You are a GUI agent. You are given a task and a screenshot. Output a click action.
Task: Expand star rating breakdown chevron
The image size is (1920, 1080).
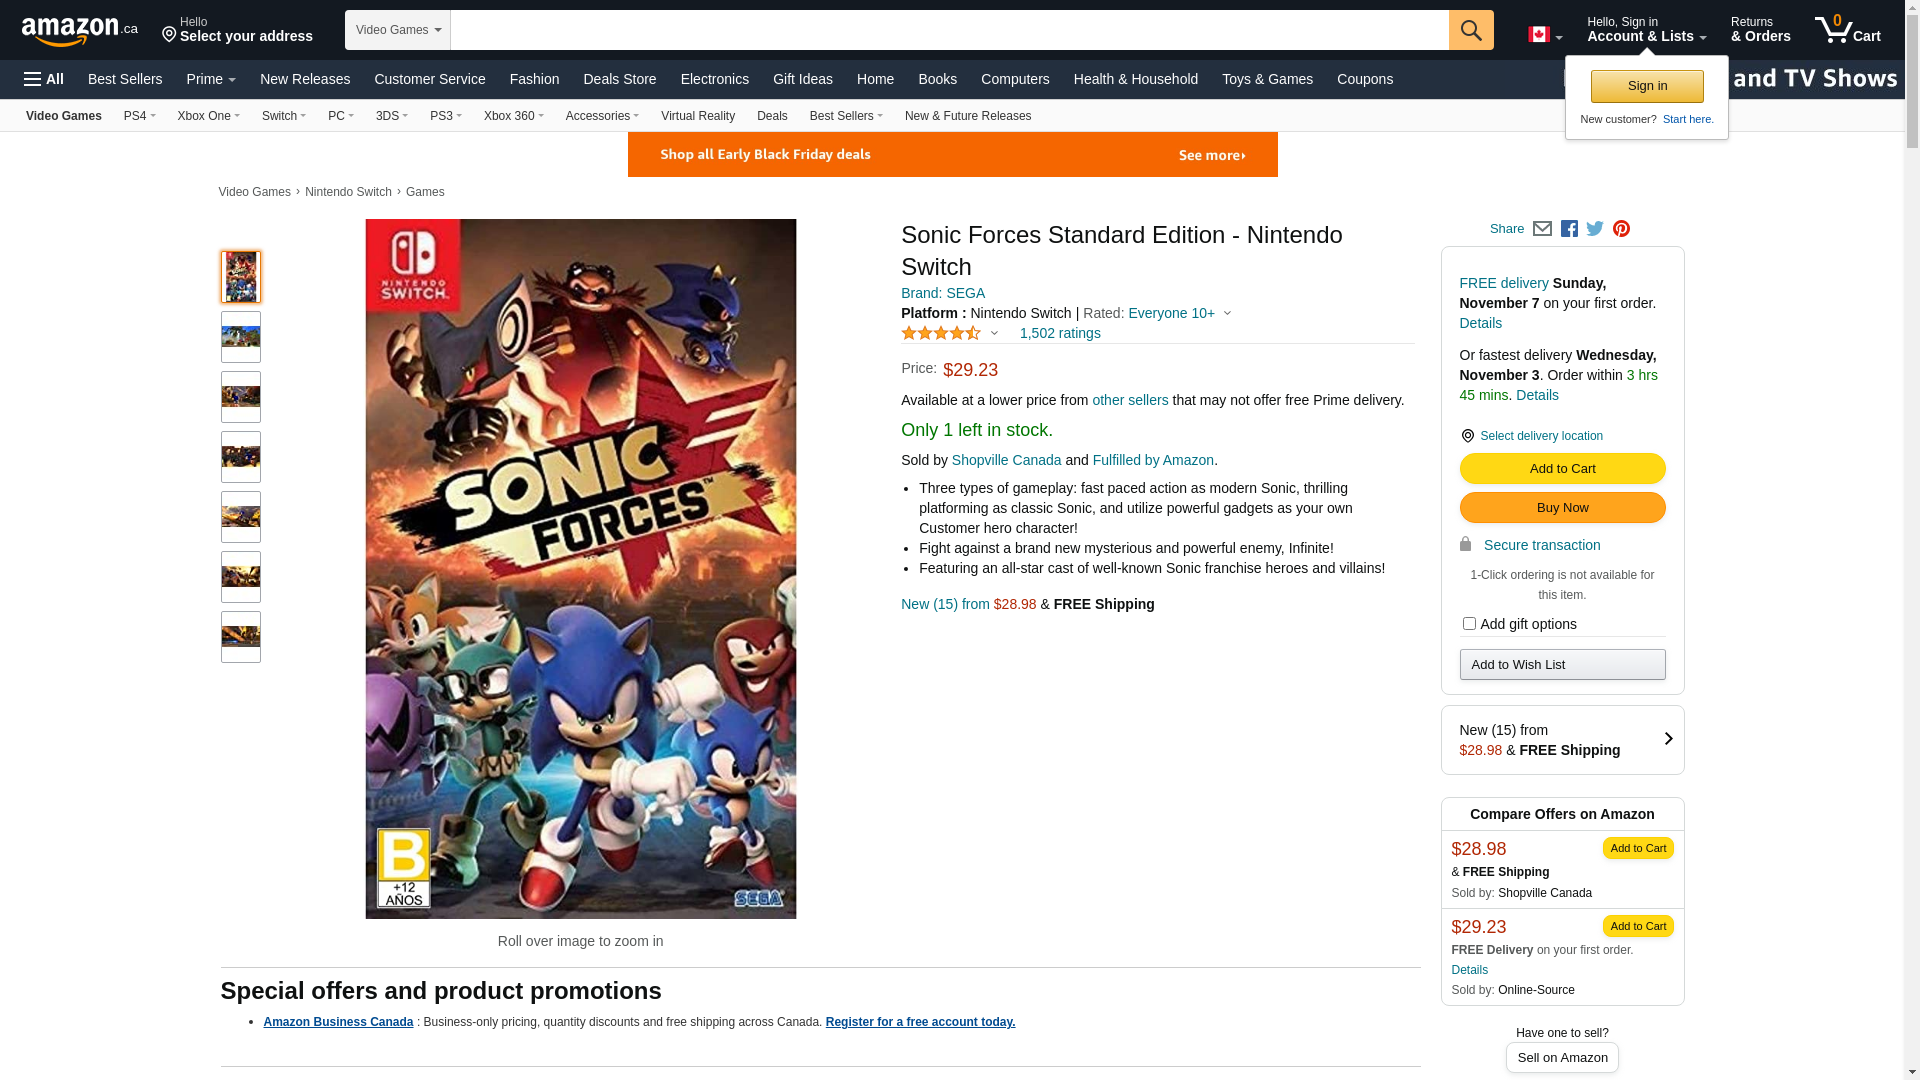[994, 334]
